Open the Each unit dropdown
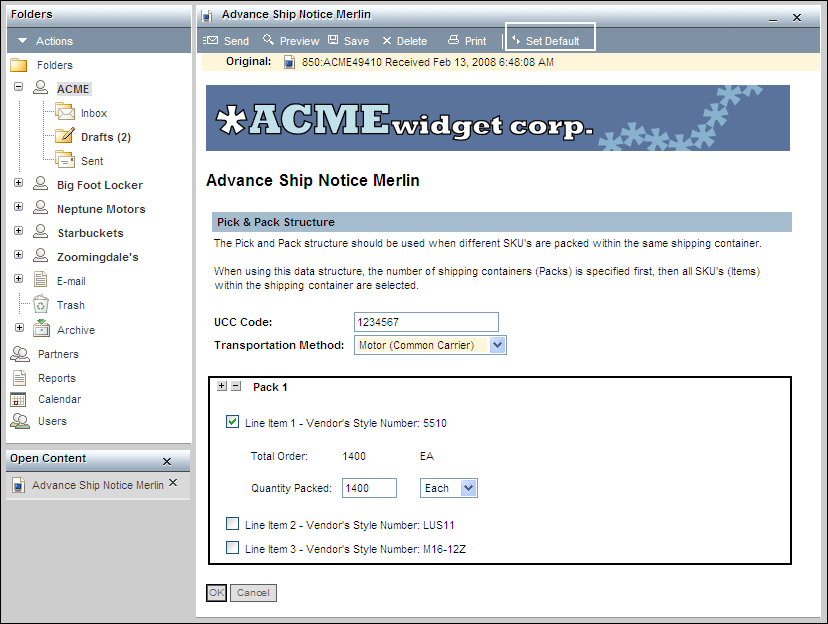 pyautogui.click(x=468, y=488)
